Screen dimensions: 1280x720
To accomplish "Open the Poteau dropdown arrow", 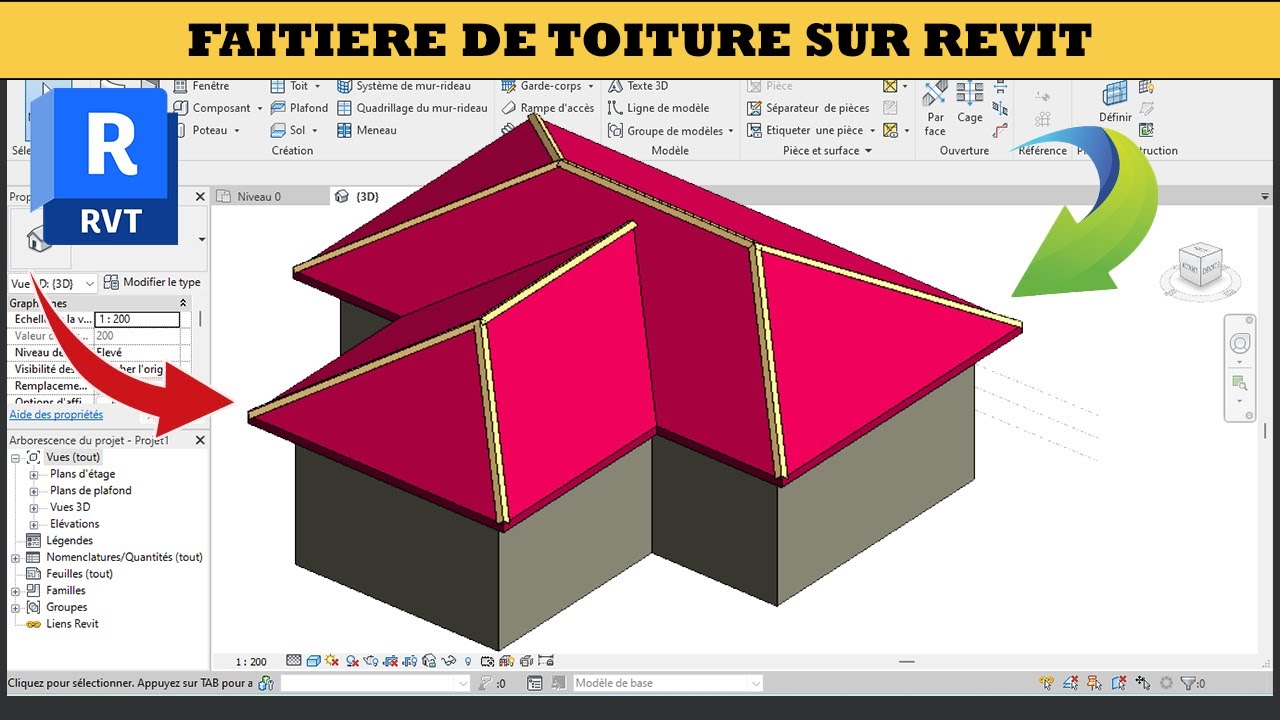I will coord(237,131).
